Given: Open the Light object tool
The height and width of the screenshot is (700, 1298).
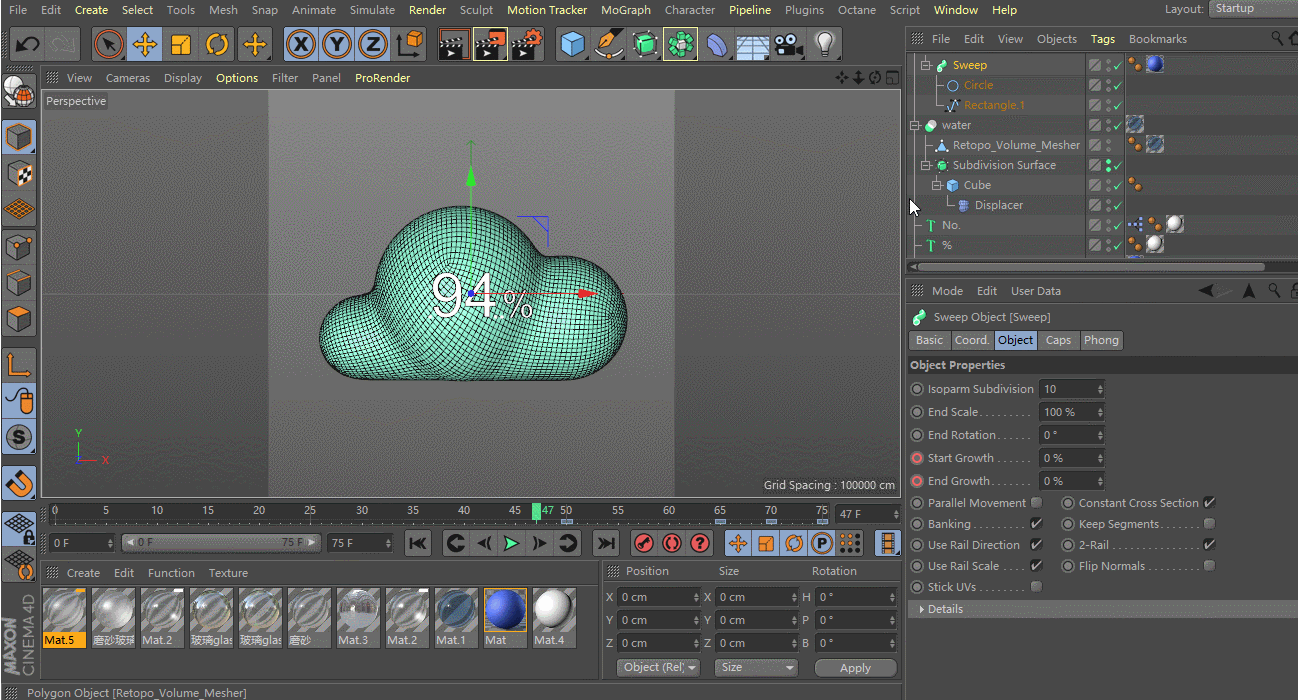Looking at the screenshot, I should tap(824, 44).
